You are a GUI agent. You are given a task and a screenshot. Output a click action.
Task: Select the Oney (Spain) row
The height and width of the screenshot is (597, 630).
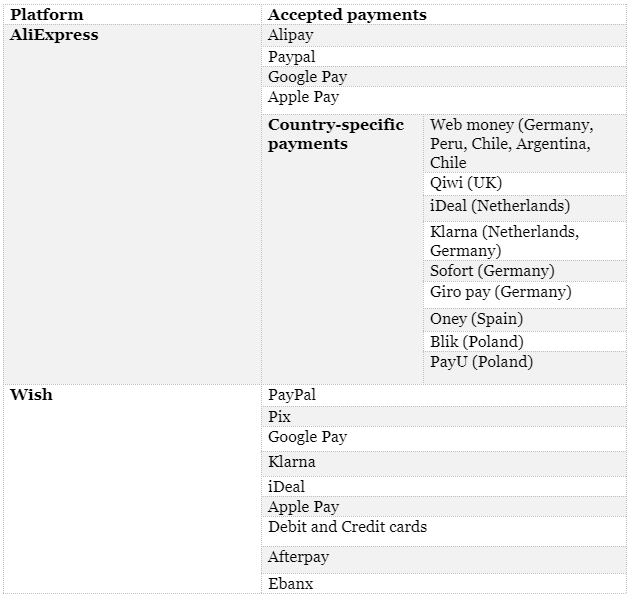476,319
